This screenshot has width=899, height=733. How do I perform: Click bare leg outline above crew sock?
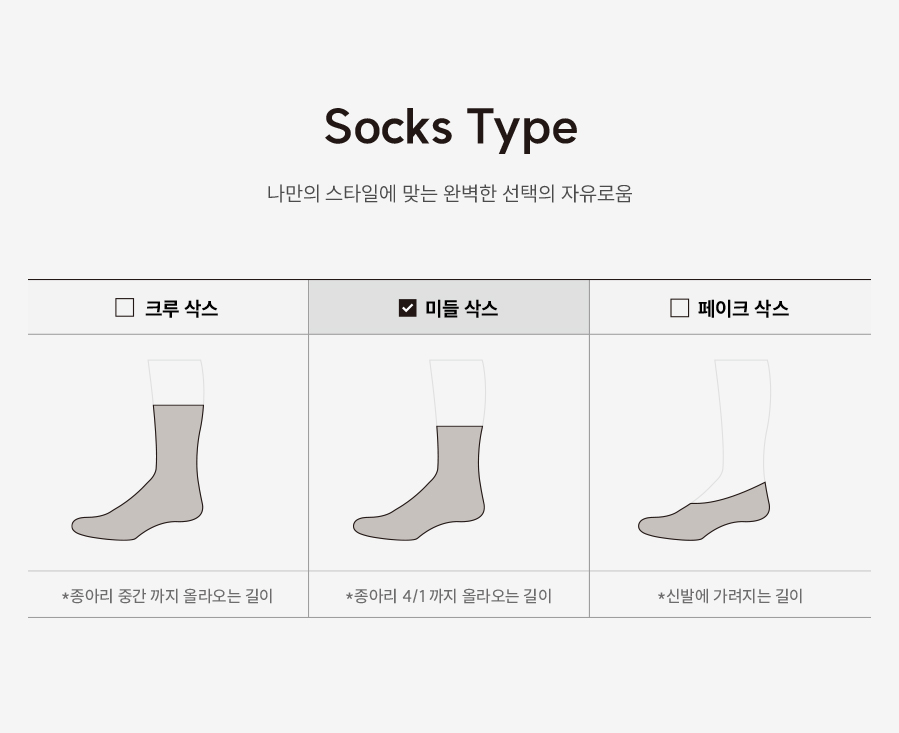coord(176,382)
